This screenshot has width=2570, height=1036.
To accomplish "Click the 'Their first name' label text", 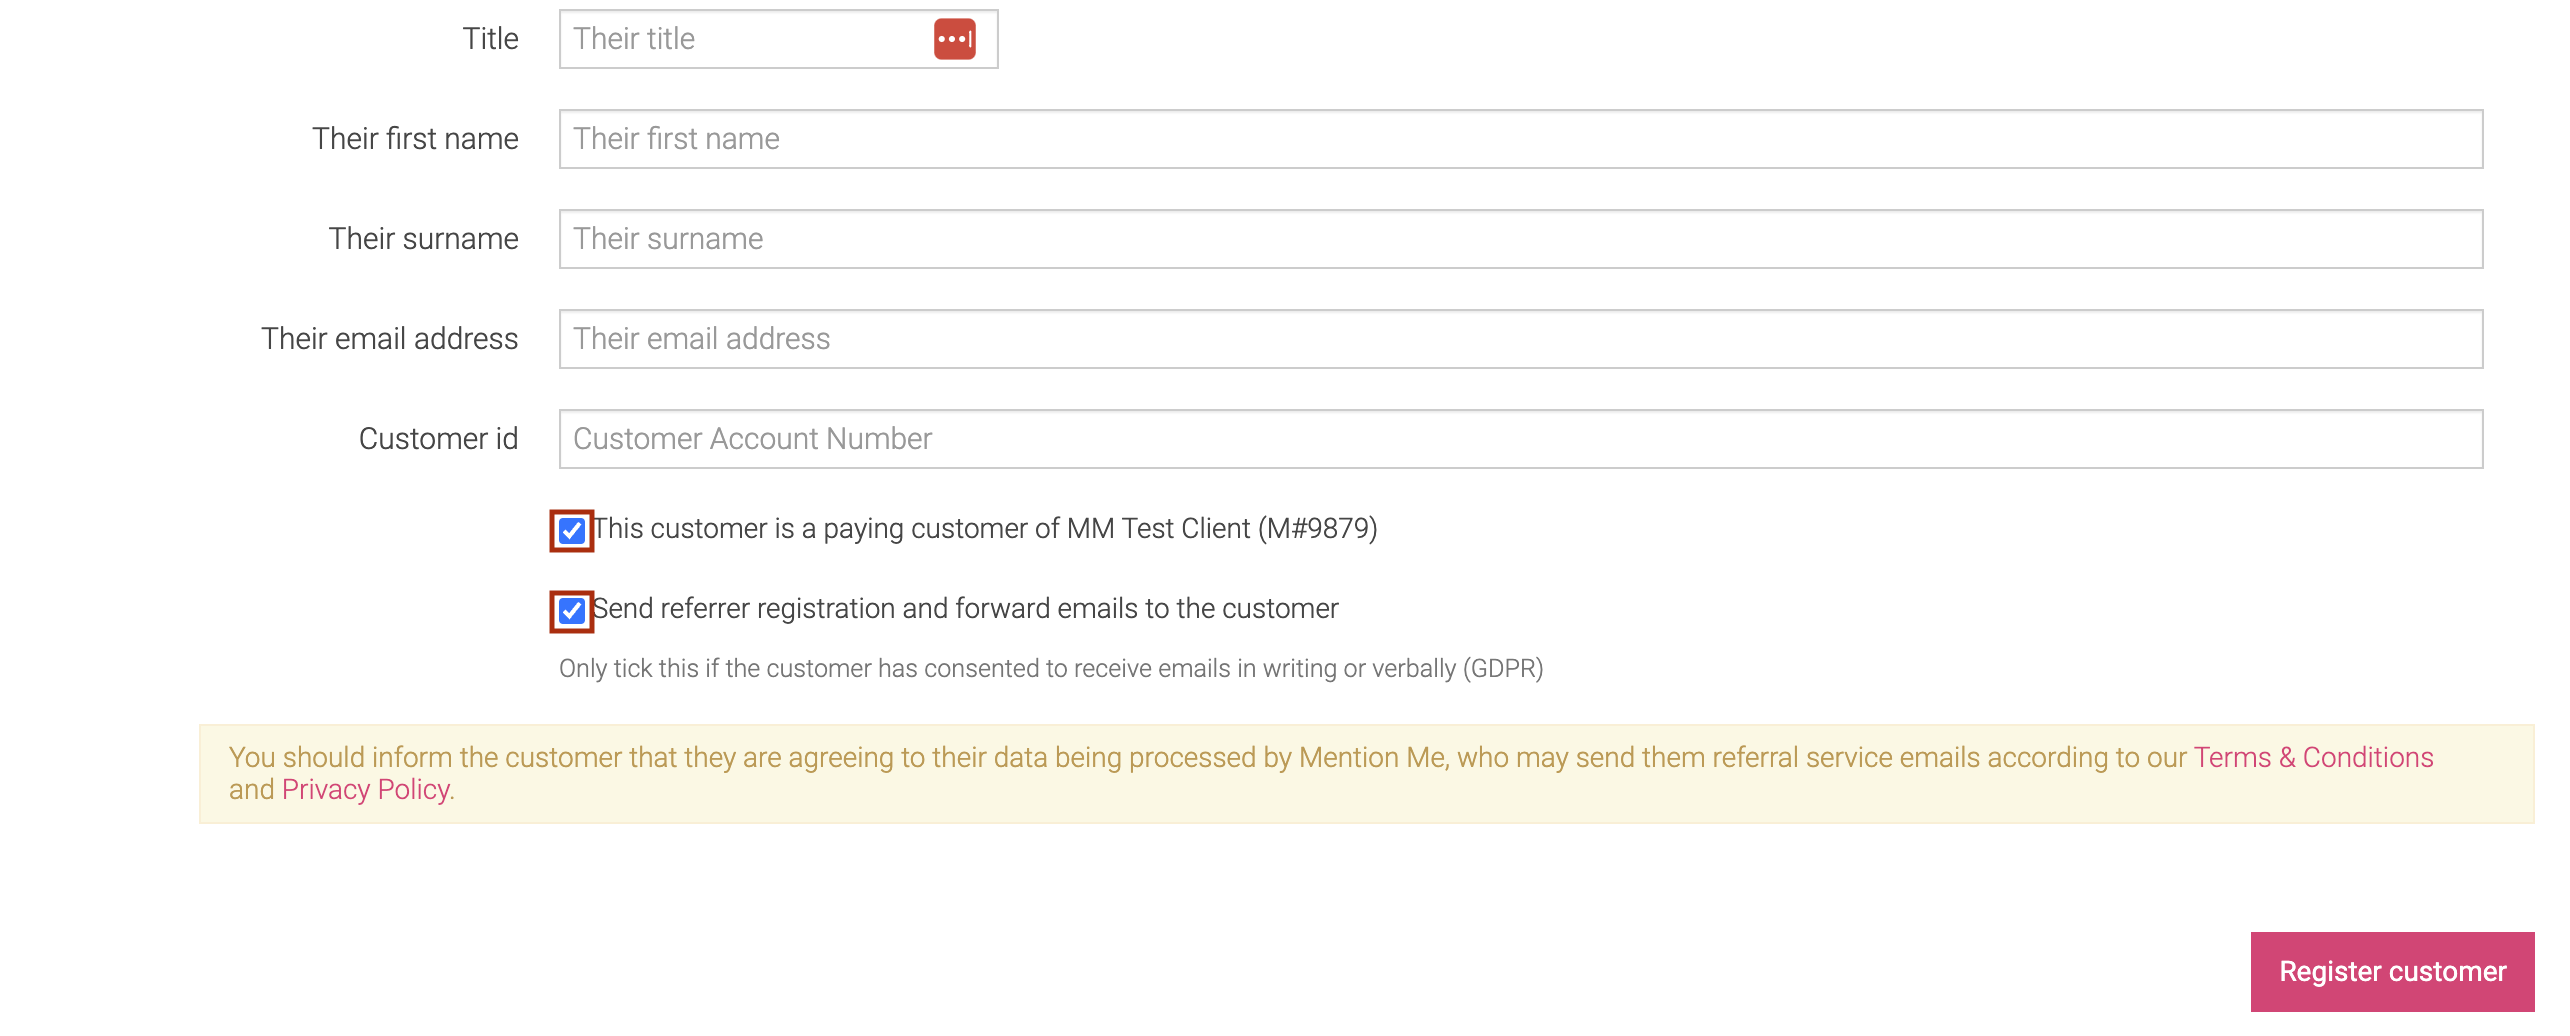I will tap(415, 139).
